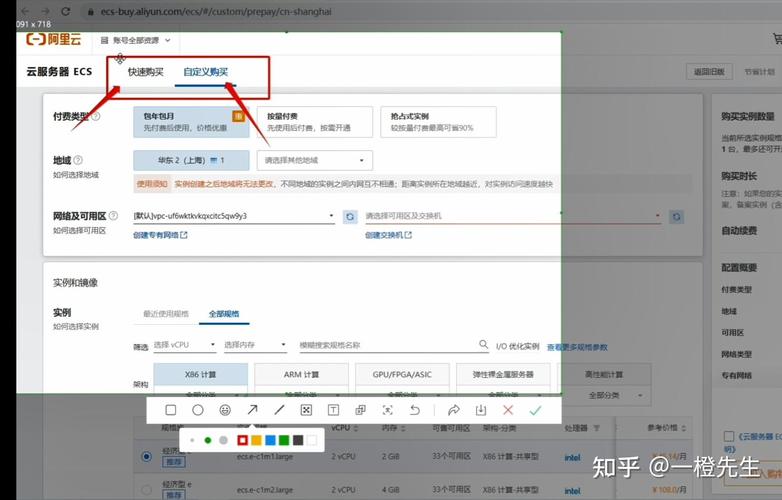Click the 阿里云 logo
The image size is (782, 500).
point(53,39)
